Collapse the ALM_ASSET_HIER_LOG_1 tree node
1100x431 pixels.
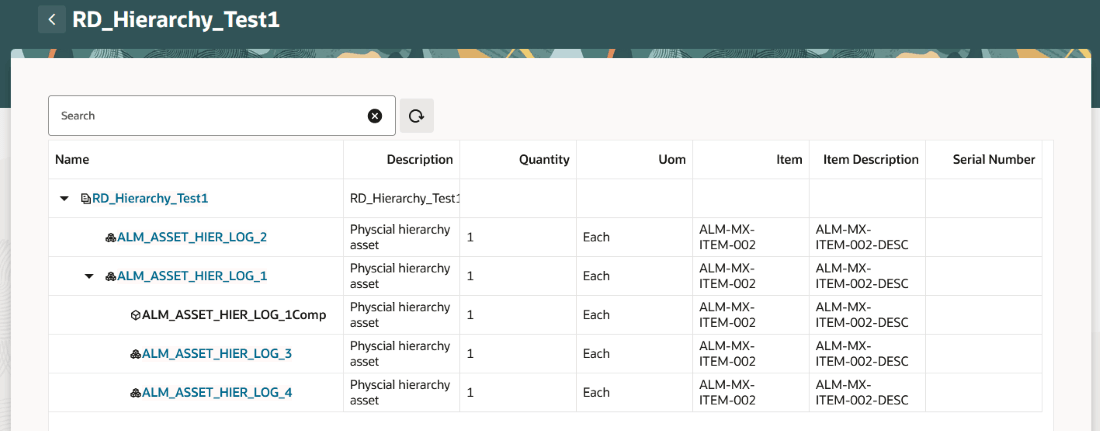89,276
